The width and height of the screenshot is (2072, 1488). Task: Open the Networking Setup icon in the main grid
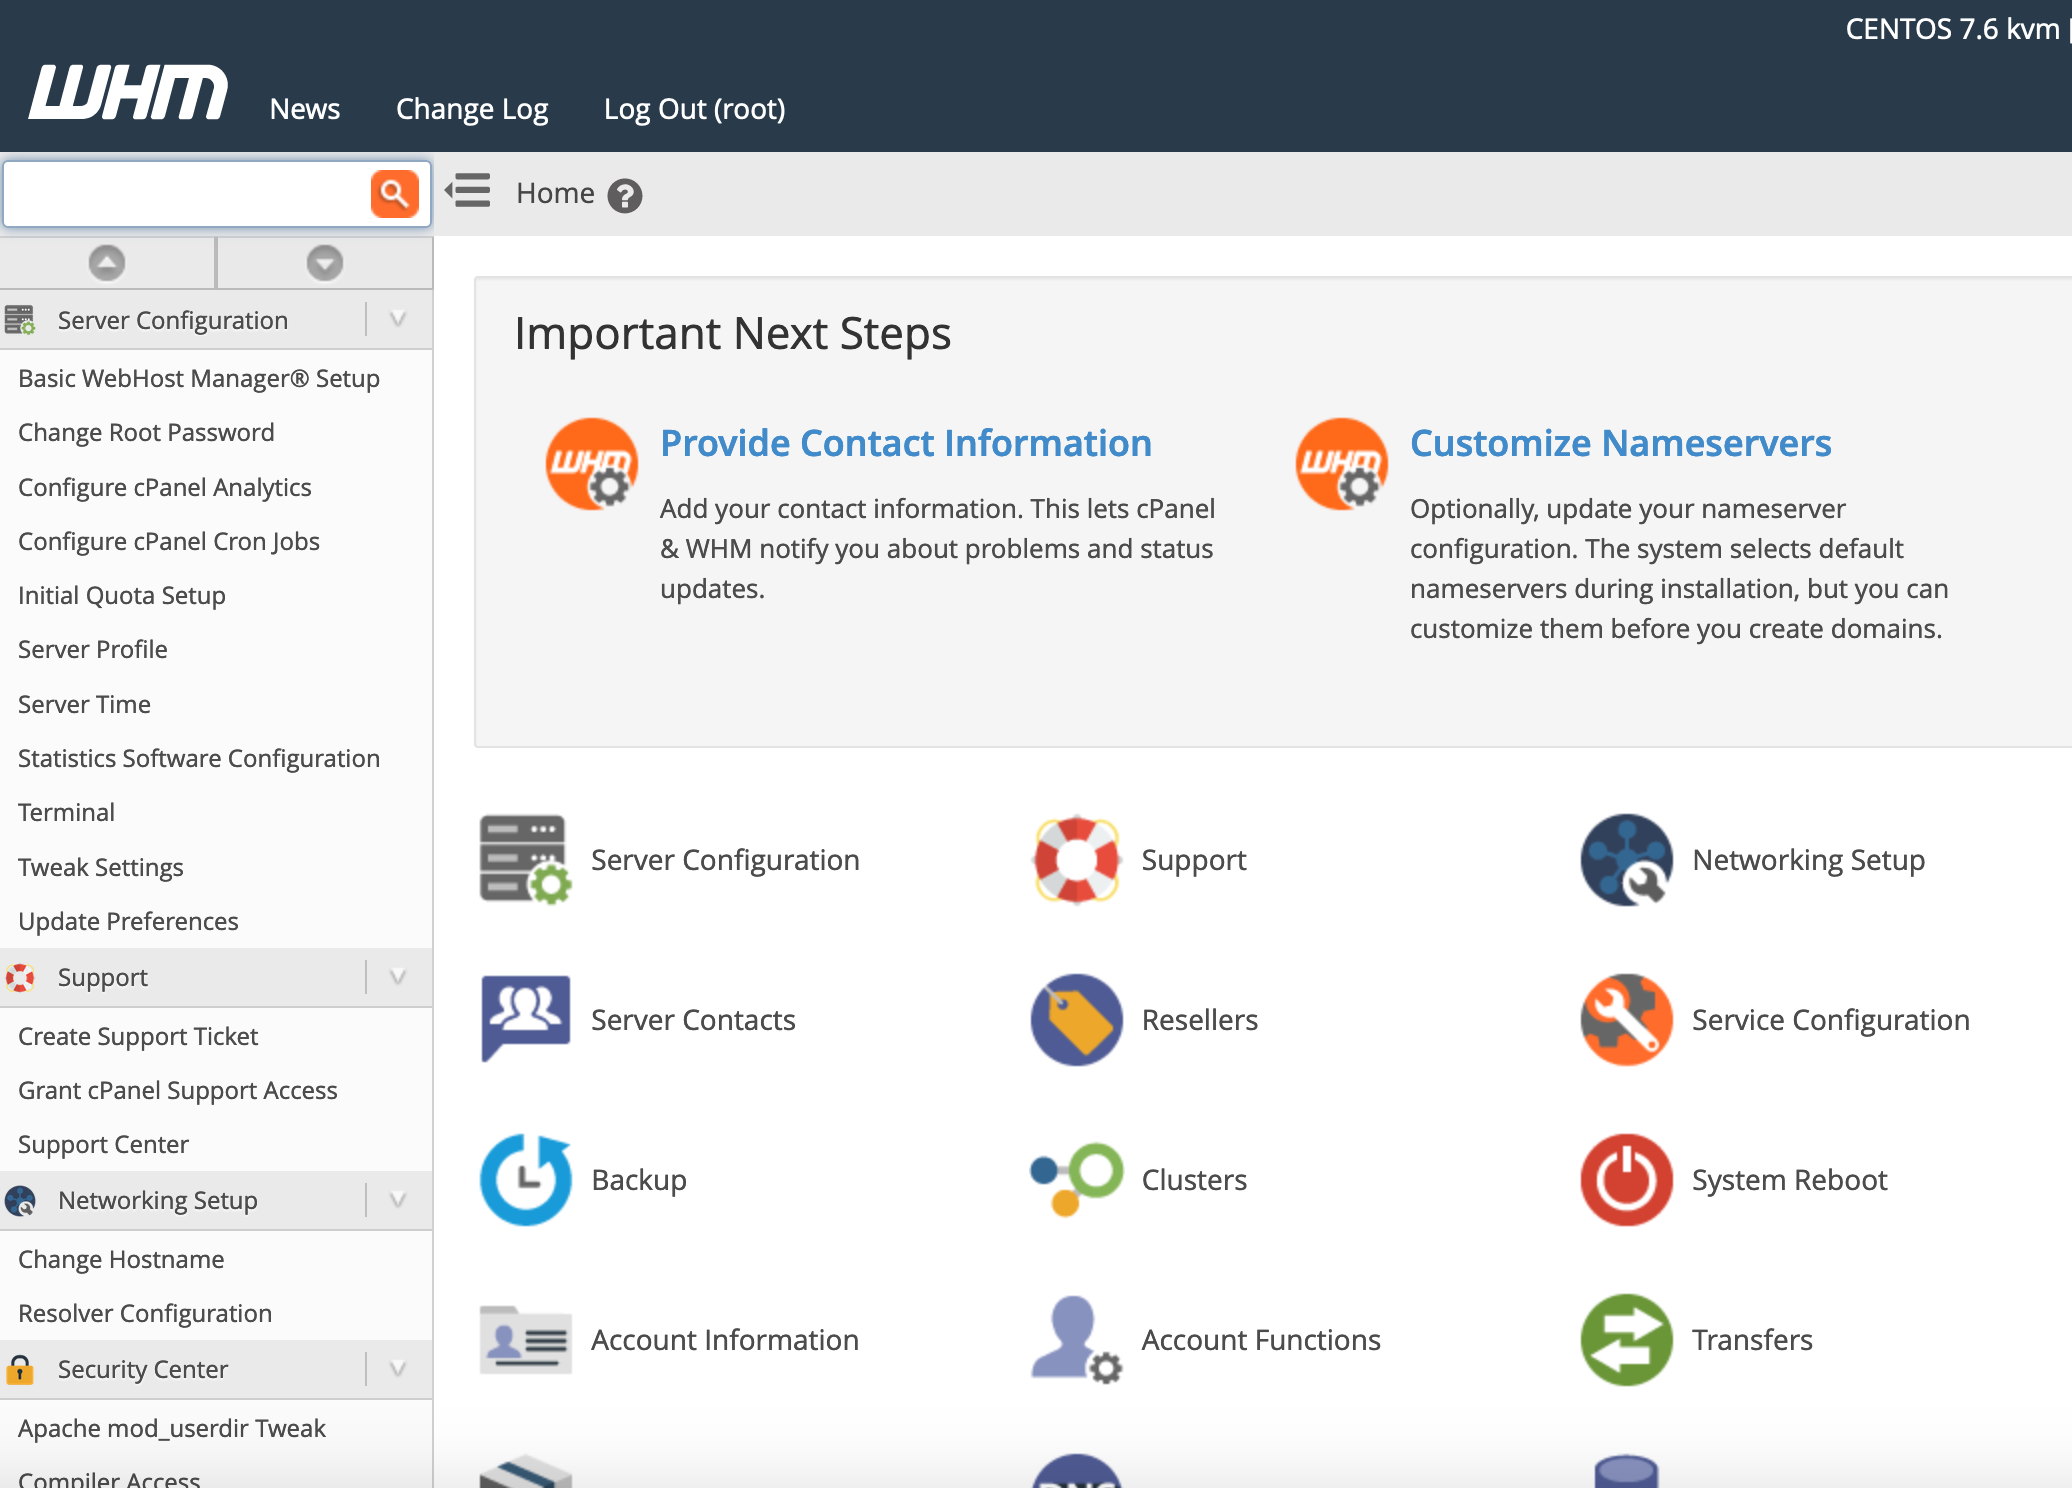click(1626, 860)
